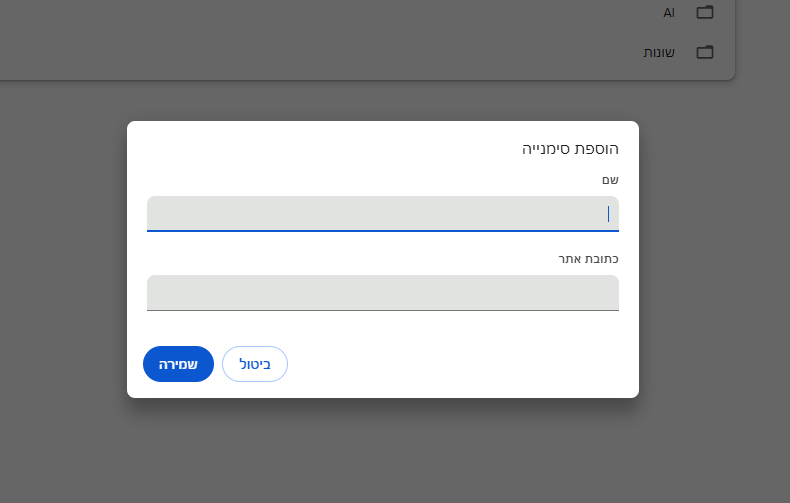Screen dimensions: 790x503
Task: Select the AI folder label
Action: click(x=669, y=13)
